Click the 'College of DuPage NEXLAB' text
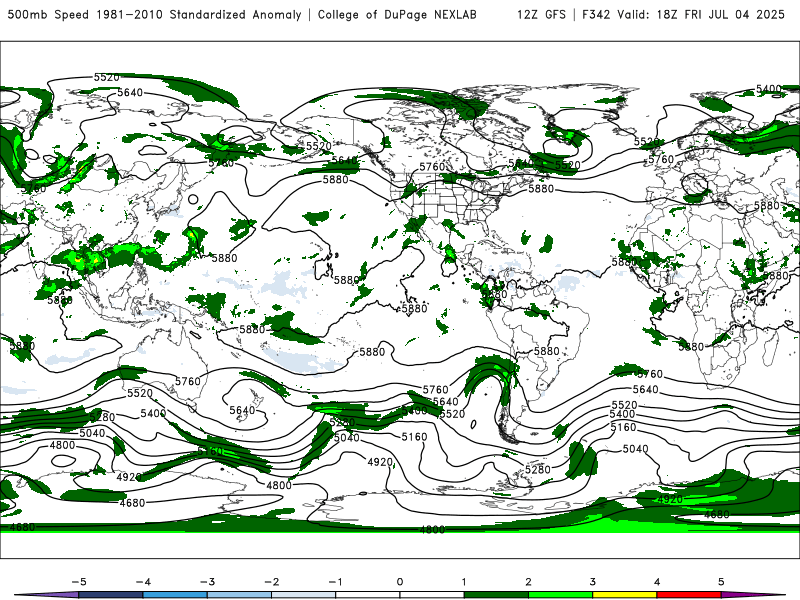Image resolution: width=800 pixels, height=600 pixels. (397, 14)
